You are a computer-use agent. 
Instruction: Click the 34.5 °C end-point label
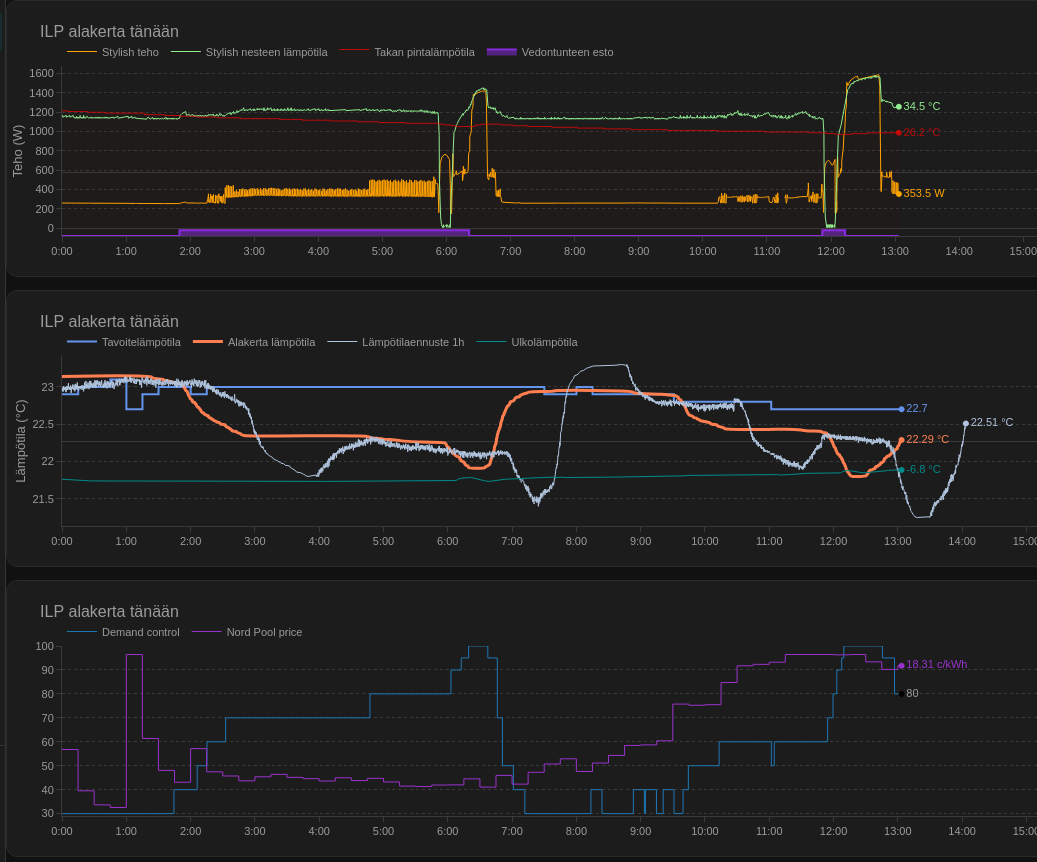pos(921,106)
